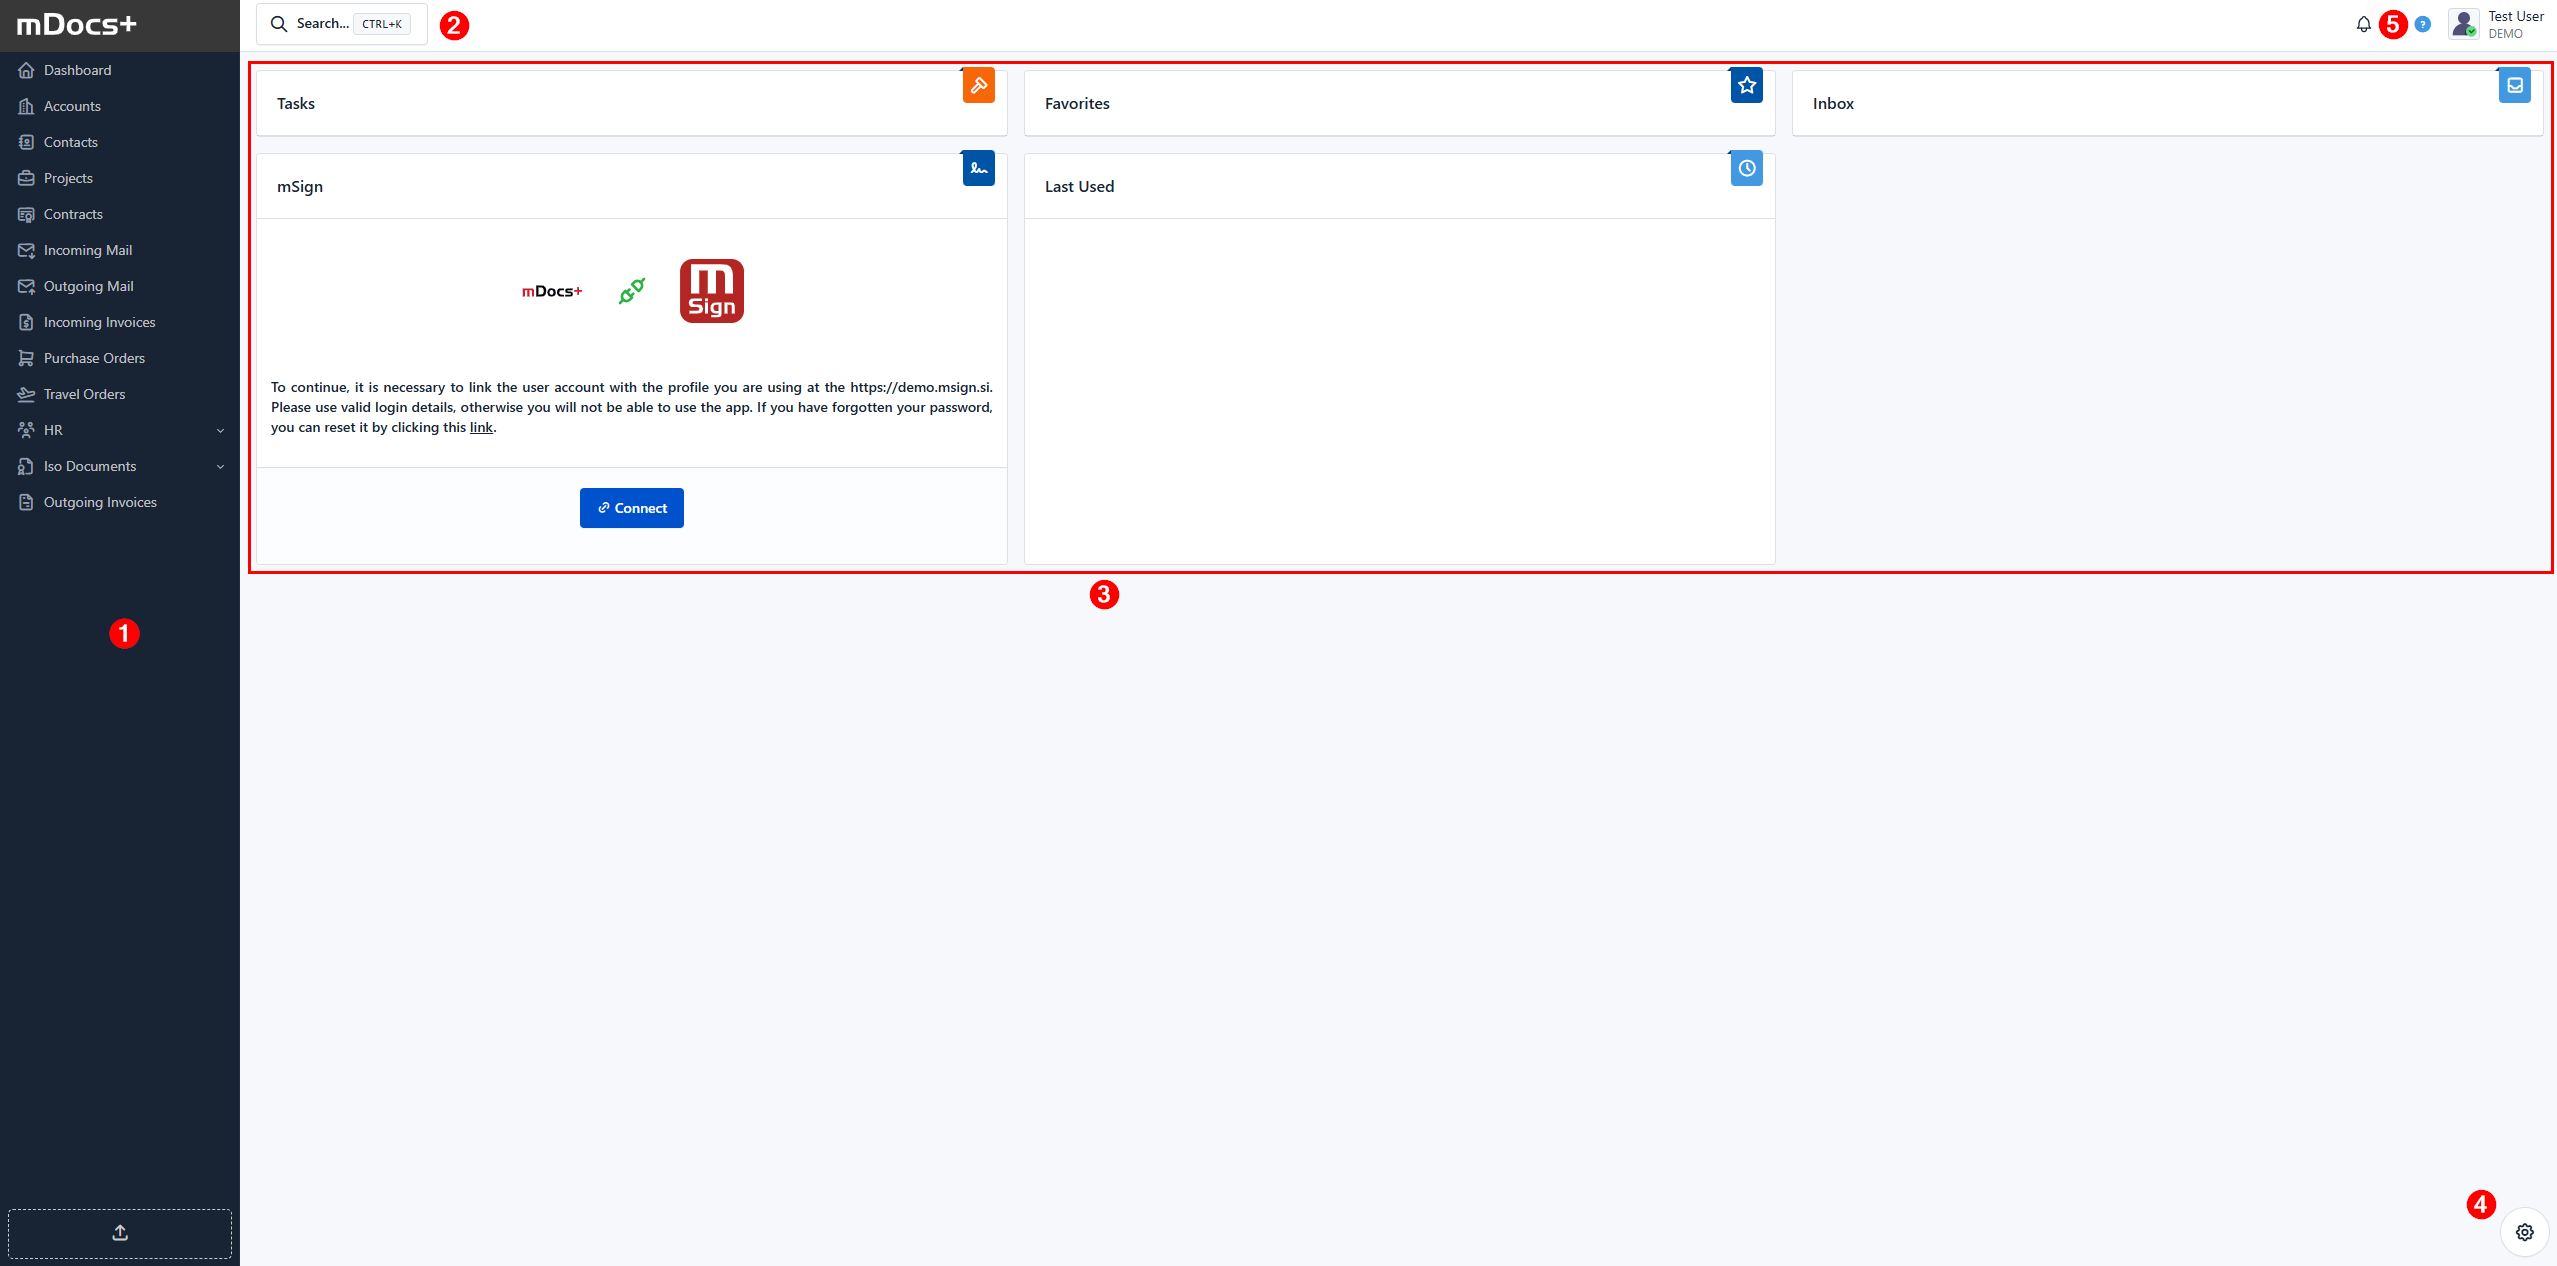Go to Dashboard in the sidebar

(120, 70)
